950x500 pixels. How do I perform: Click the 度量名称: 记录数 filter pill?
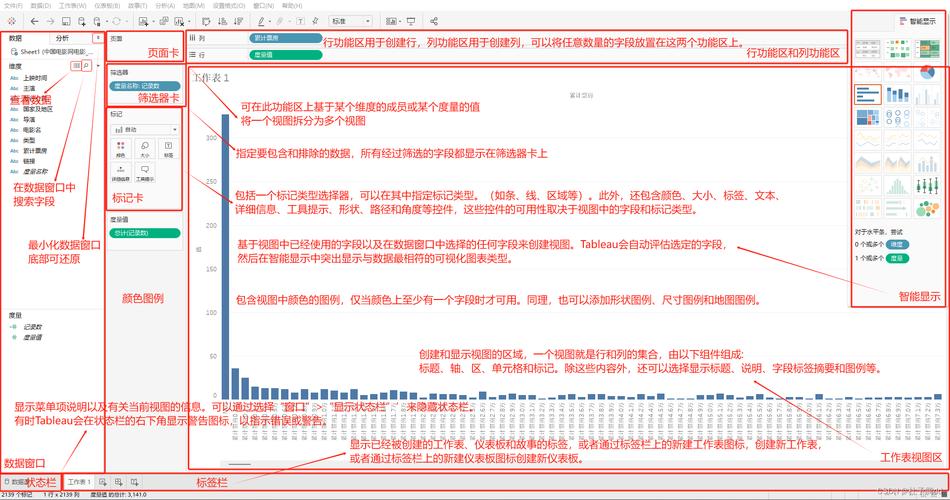pos(145,86)
